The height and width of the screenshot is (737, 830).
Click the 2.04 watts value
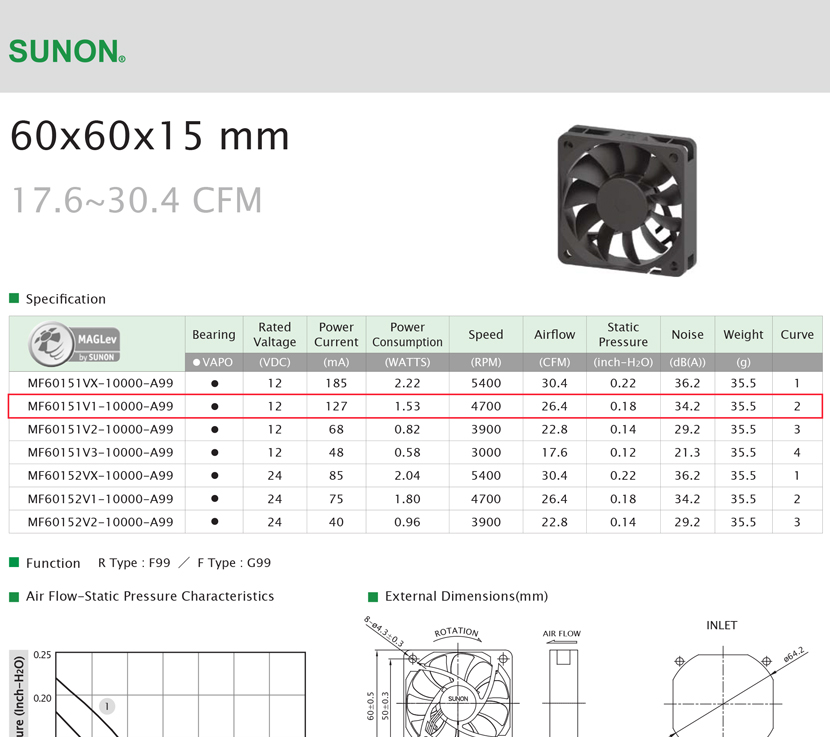pyautogui.click(x=408, y=475)
